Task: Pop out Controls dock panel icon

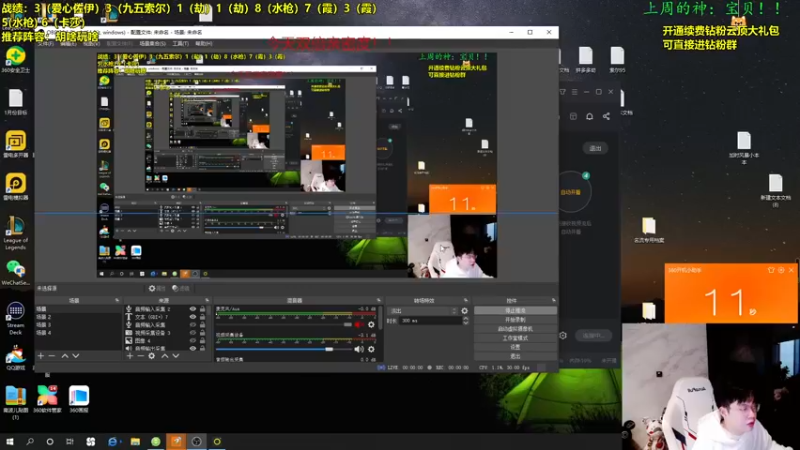Action: click(x=554, y=301)
